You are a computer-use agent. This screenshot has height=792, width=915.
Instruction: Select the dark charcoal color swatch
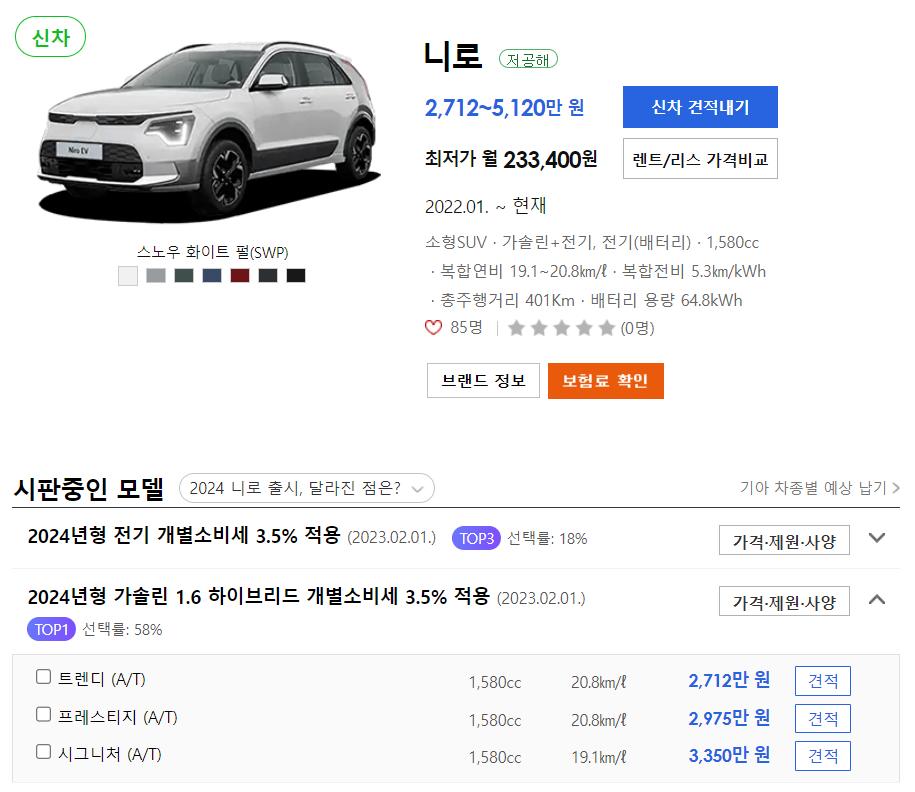coord(268,275)
